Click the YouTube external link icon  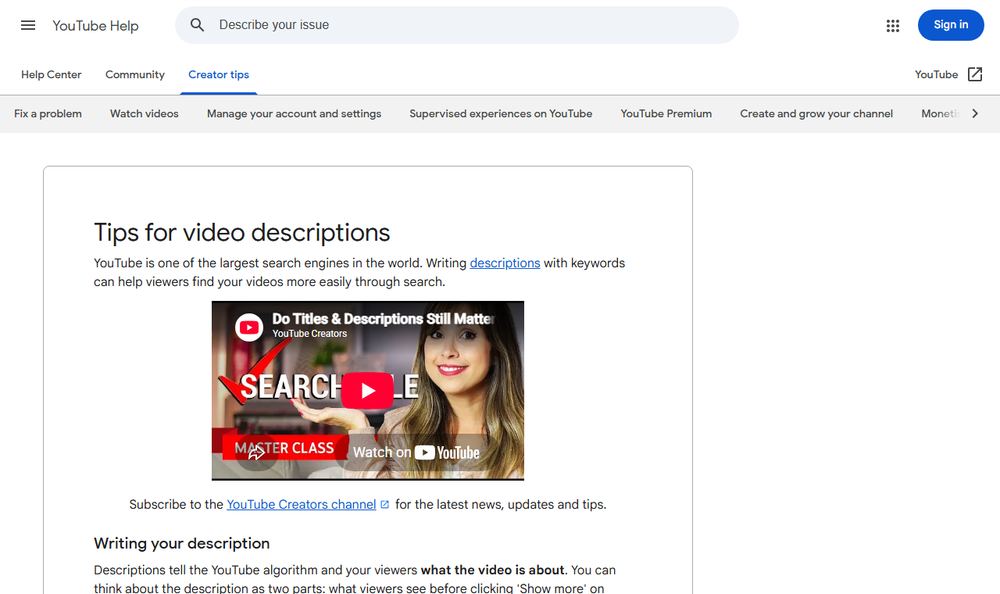click(974, 74)
